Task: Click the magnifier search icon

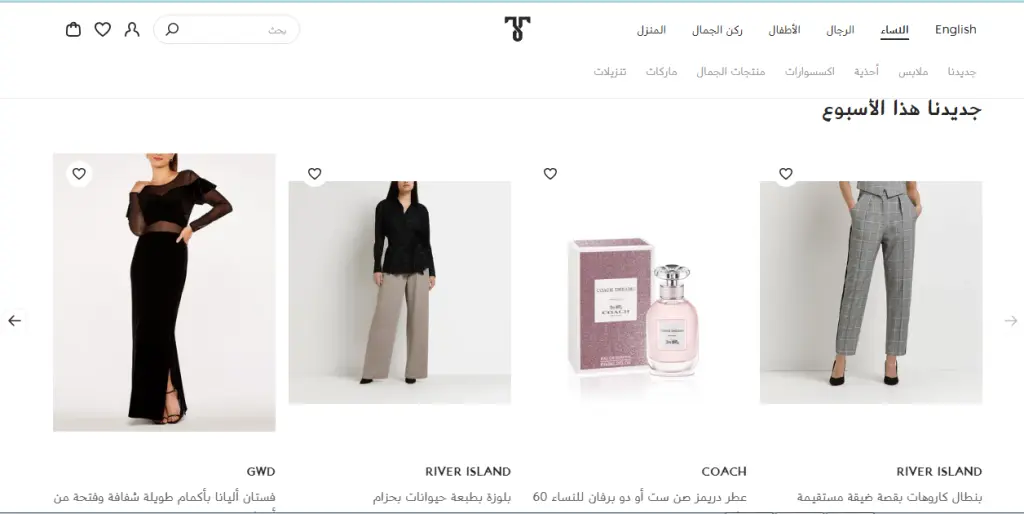Action: [x=172, y=29]
